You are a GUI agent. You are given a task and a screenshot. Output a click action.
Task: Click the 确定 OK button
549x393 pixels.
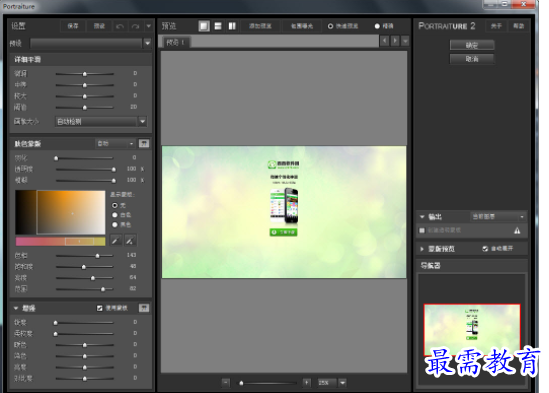click(472, 45)
